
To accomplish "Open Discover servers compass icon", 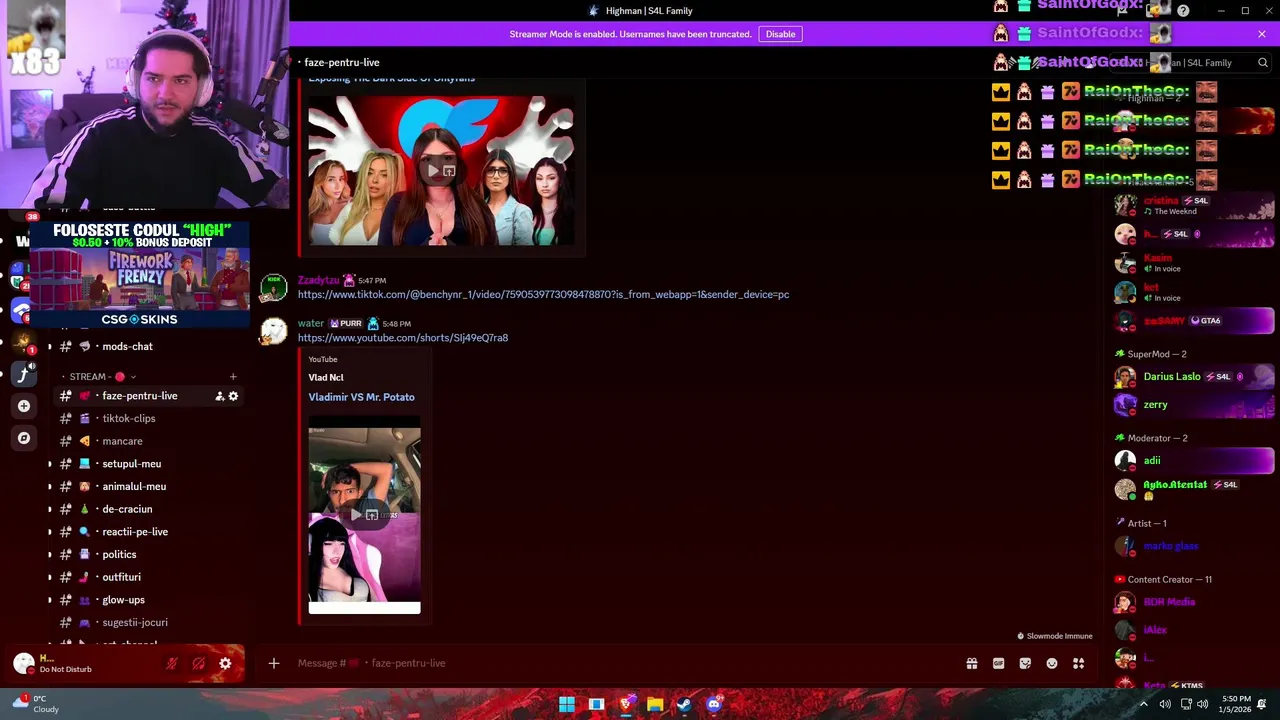I will (24, 438).
